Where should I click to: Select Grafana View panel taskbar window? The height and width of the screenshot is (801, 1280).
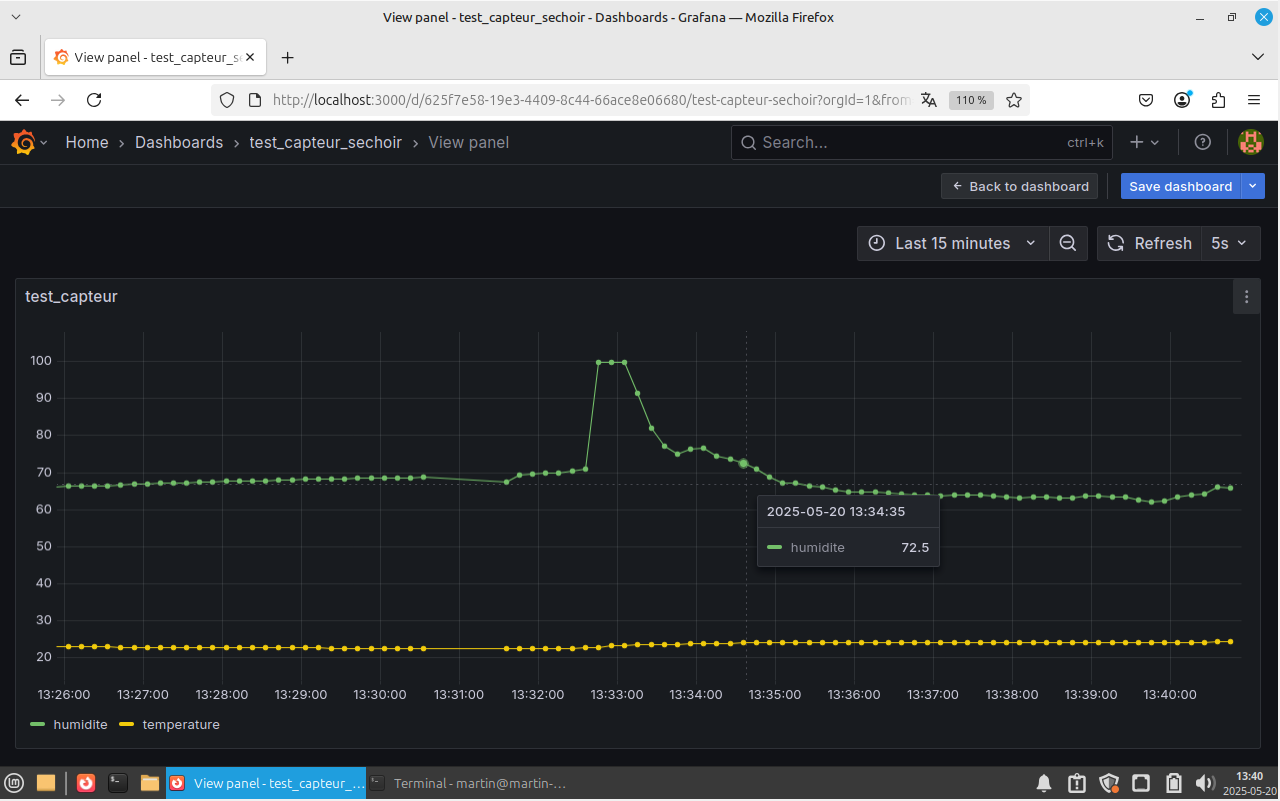tap(266, 783)
